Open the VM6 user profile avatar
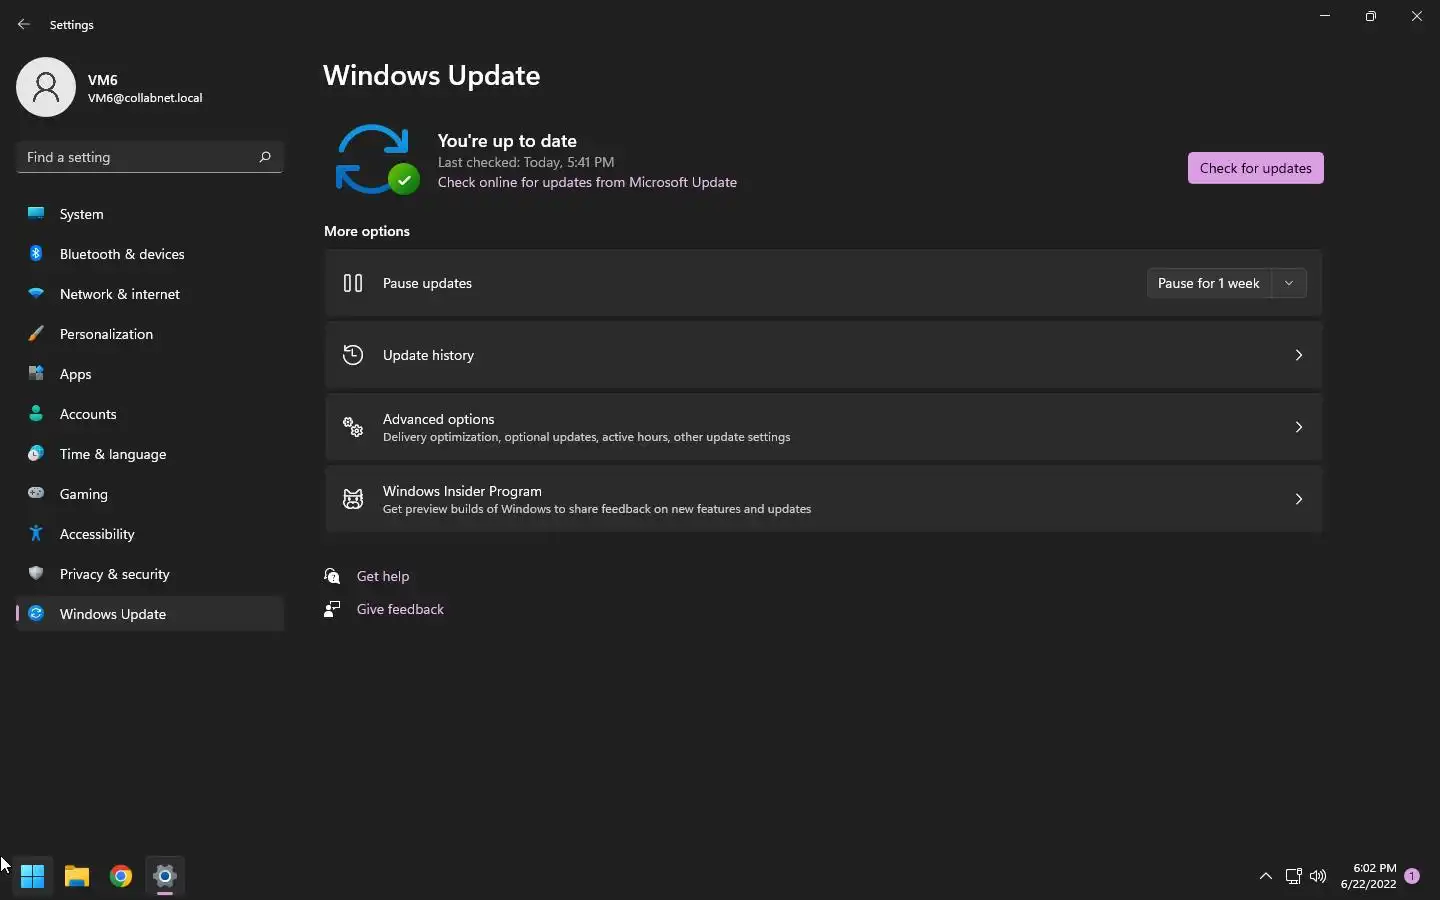 click(46, 87)
